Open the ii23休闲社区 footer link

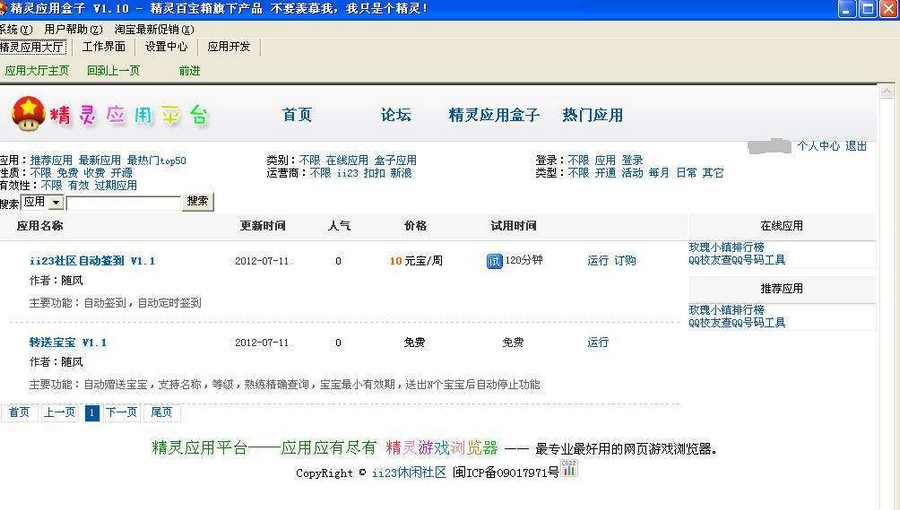pos(409,473)
